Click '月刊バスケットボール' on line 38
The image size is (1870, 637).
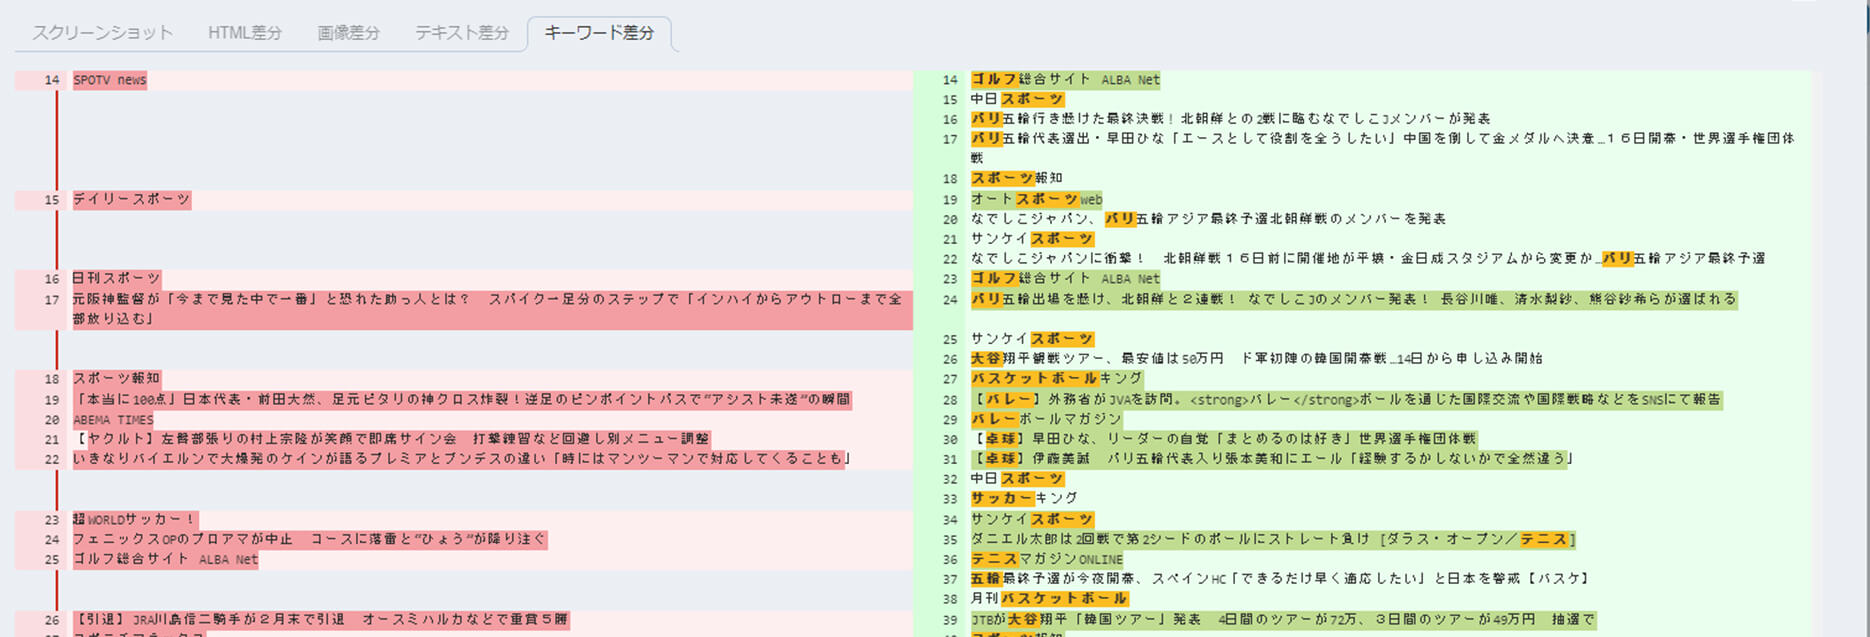pyautogui.click(x=1049, y=599)
